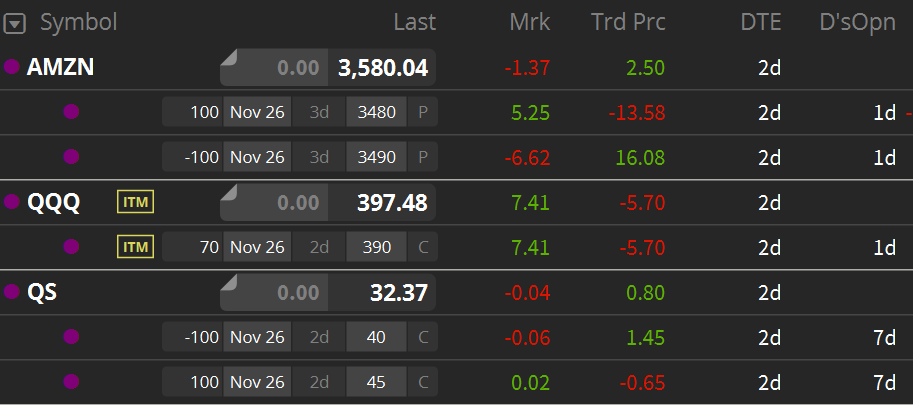Select the QS symbol row
This screenshot has width=913, height=405.
(x=456, y=292)
